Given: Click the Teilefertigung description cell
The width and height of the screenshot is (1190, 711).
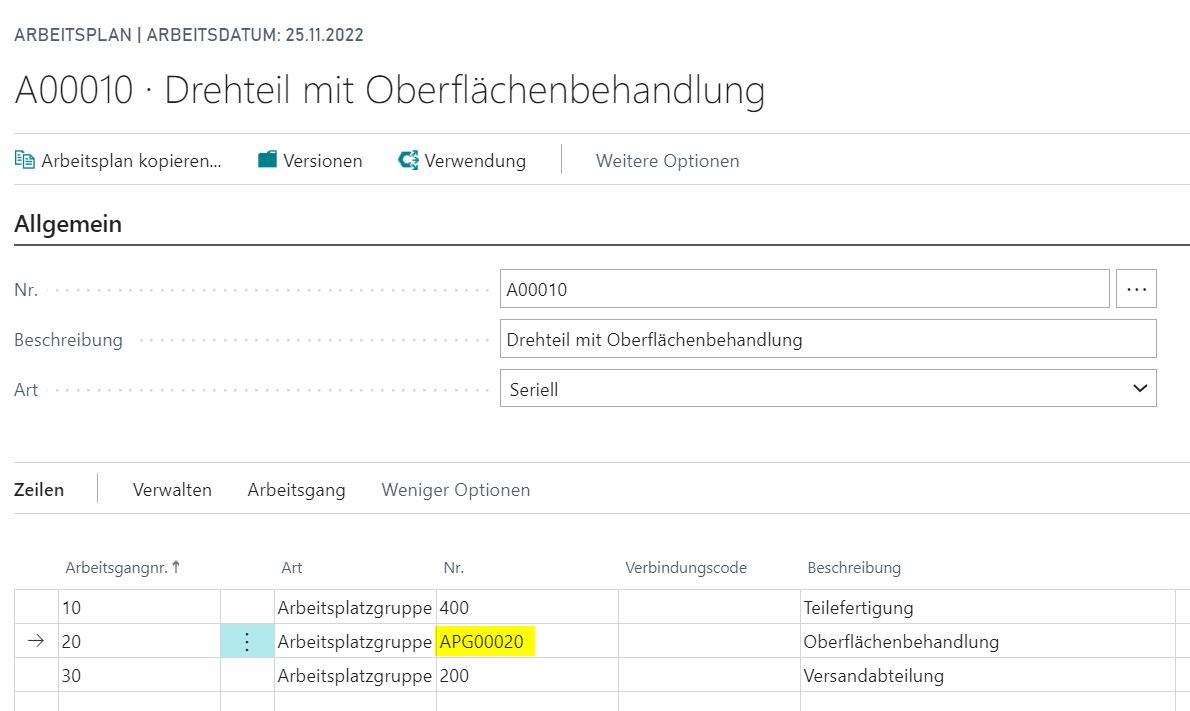Looking at the screenshot, I should tap(987, 607).
